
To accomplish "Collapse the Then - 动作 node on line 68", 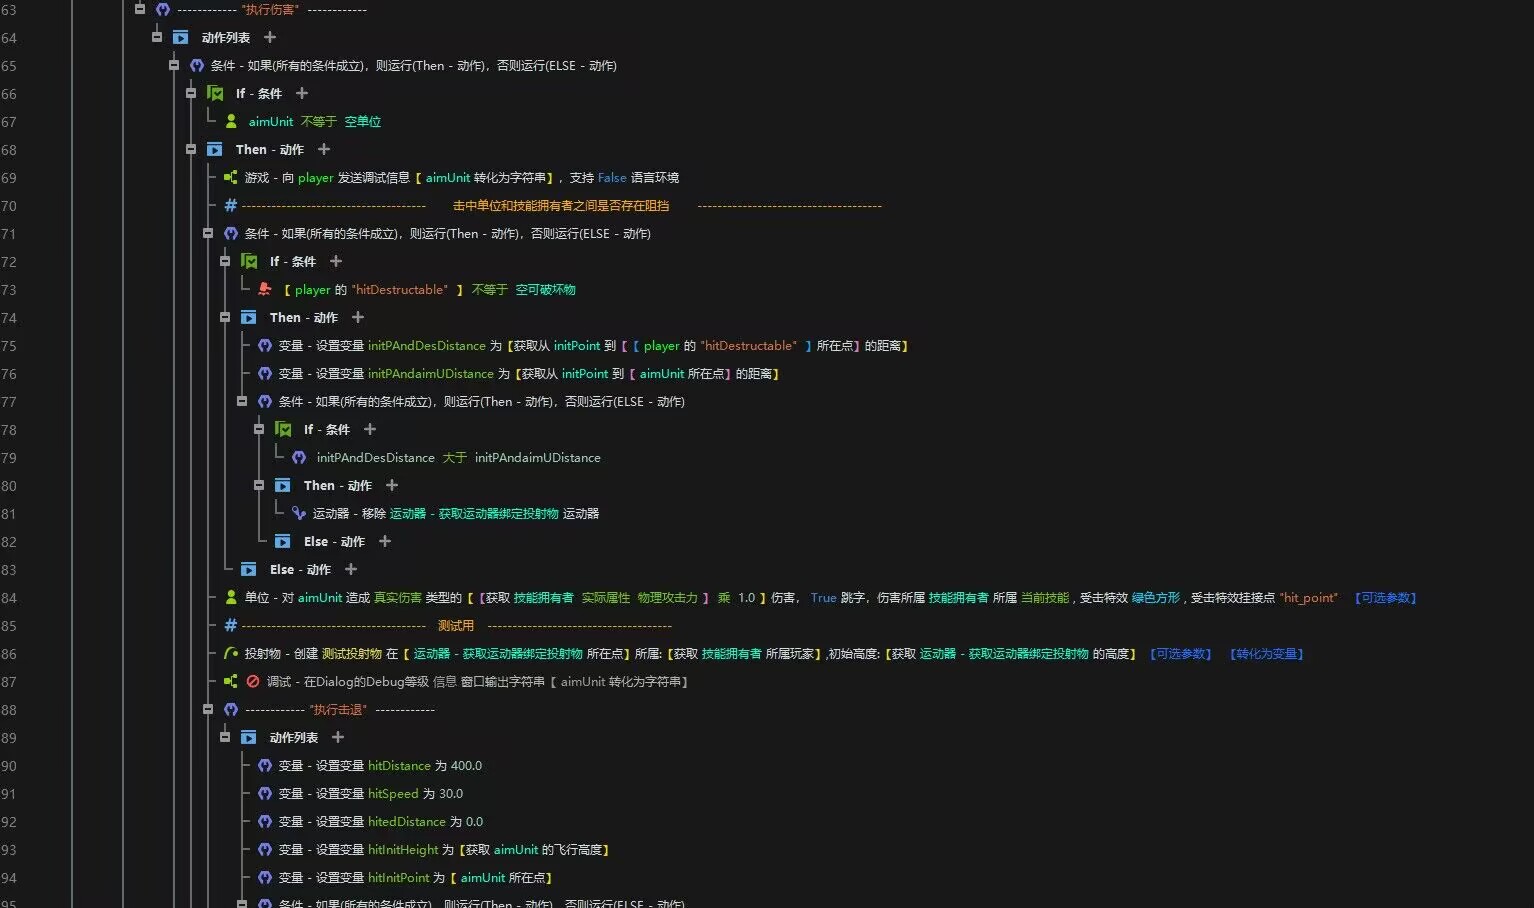I will (x=191, y=149).
